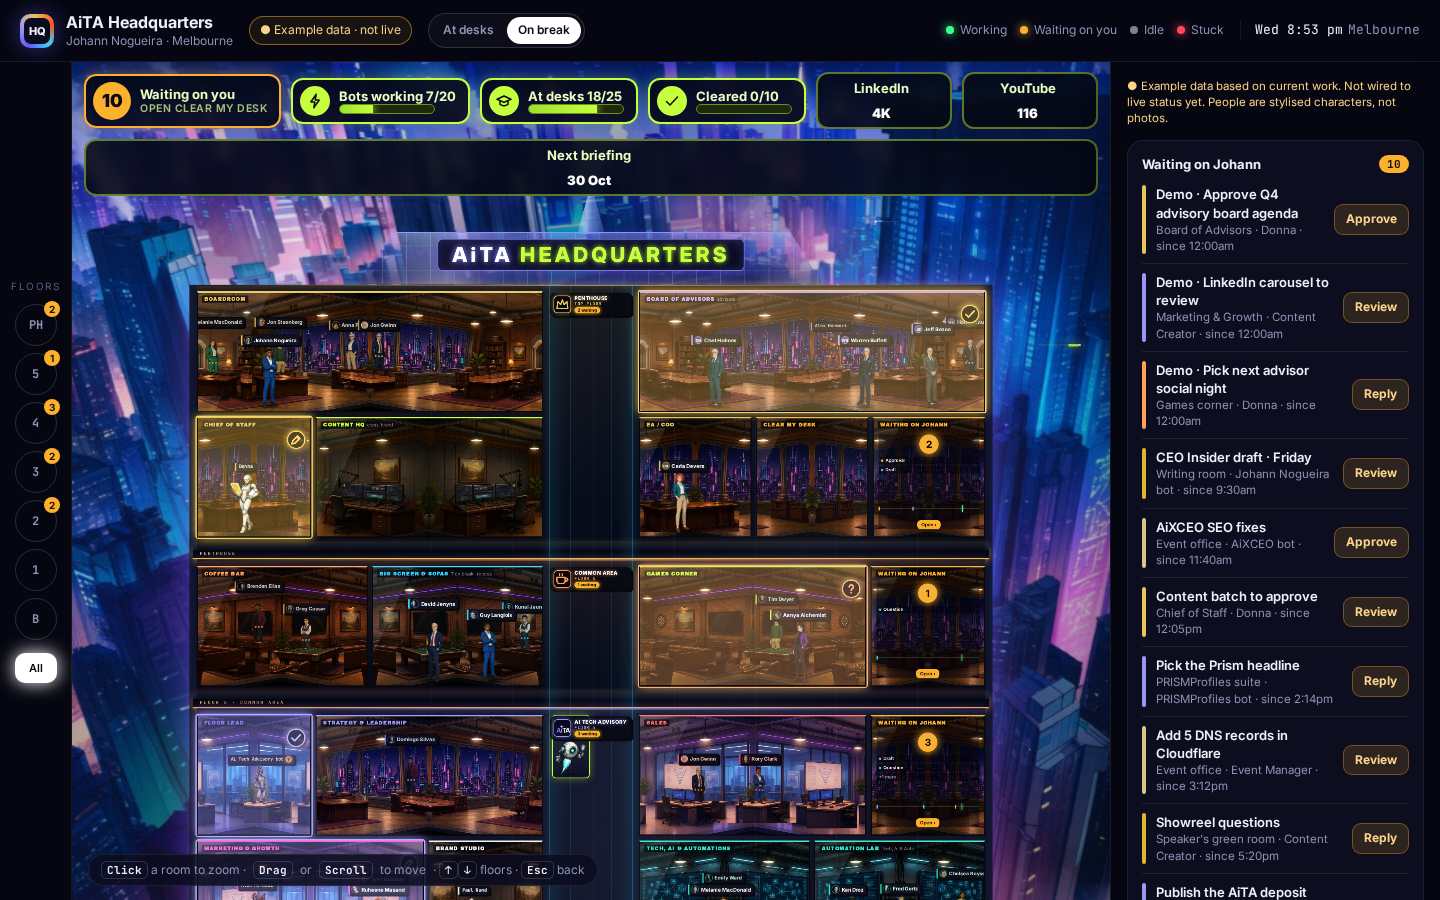Select floor 3
Viewport: 1440px width, 900px height.
point(36,472)
